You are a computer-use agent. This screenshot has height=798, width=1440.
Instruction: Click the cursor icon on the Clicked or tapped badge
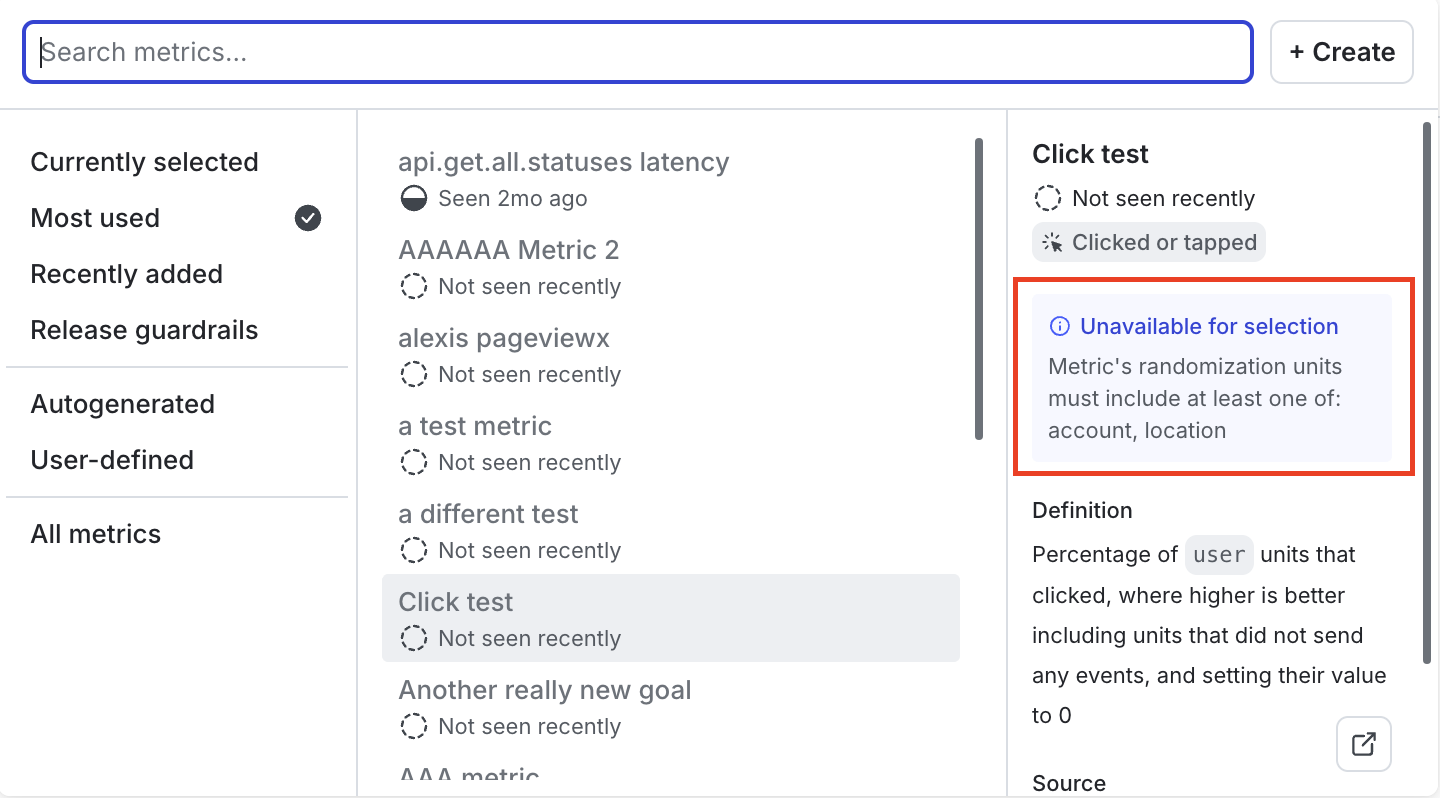click(1050, 242)
